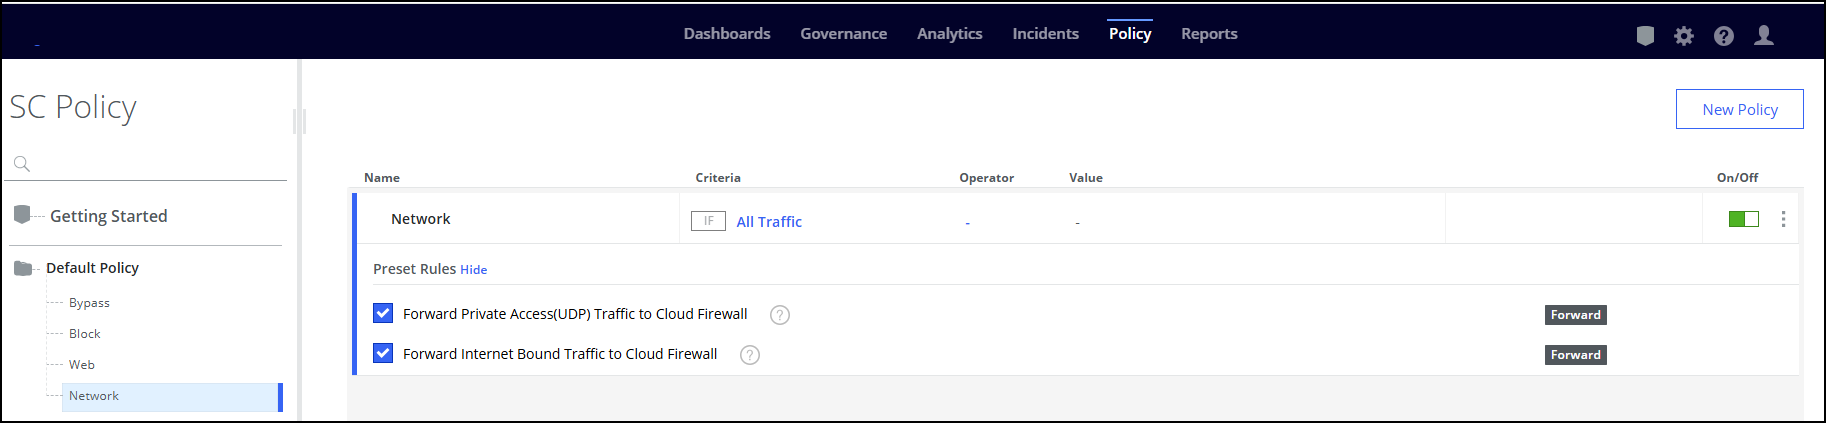Open the Incidents tab

coord(1045,34)
